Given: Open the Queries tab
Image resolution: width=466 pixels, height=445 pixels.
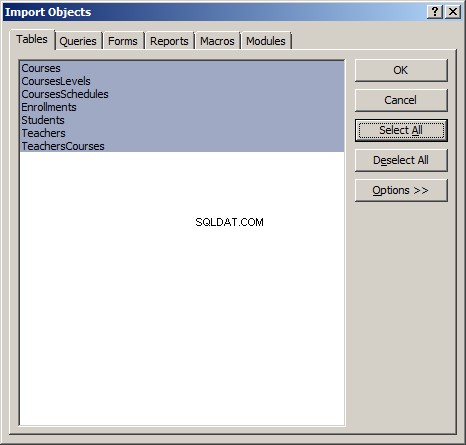Looking at the screenshot, I should [78, 41].
